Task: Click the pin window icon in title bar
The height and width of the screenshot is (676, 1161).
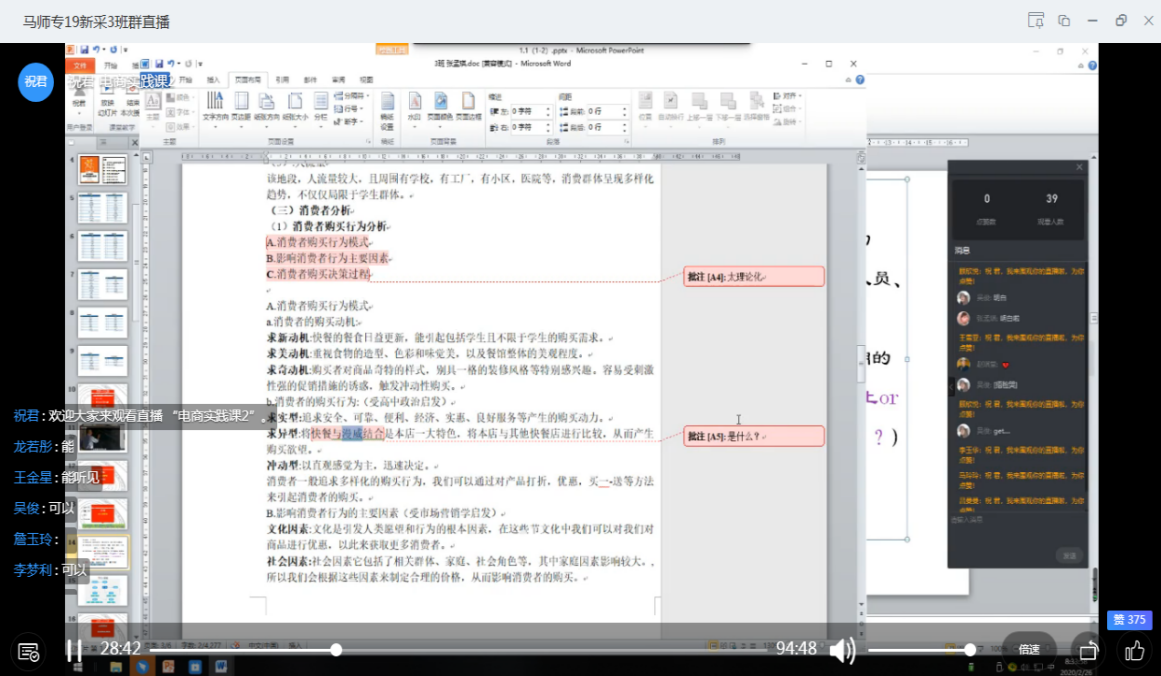Action: pos(1036,21)
